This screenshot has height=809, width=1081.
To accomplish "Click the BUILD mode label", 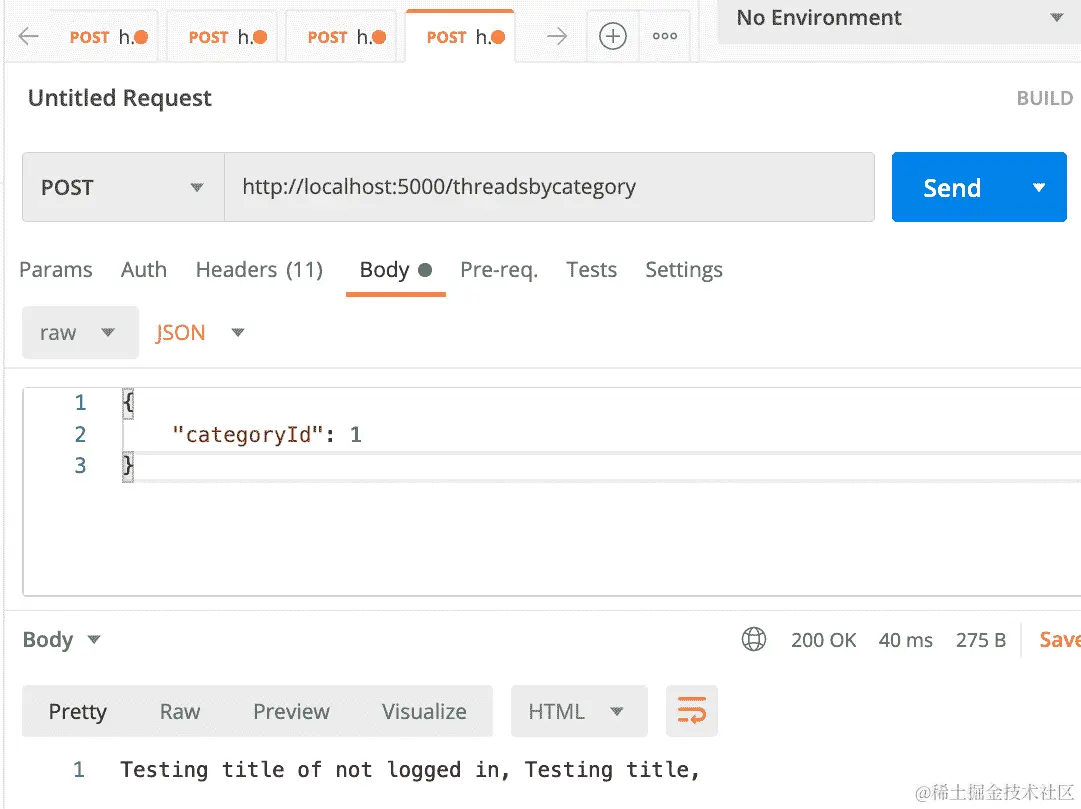I will [1044, 98].
